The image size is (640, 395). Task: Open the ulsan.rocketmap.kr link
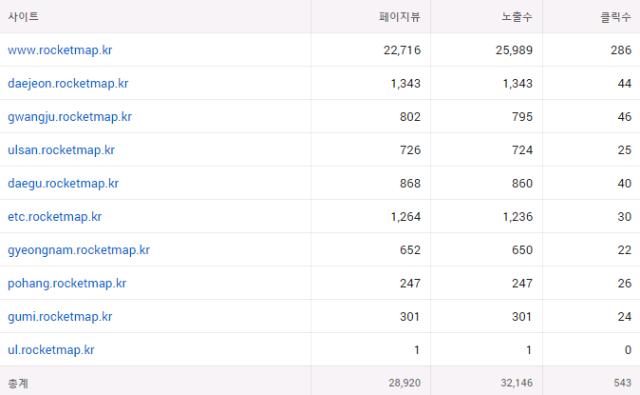61,150
